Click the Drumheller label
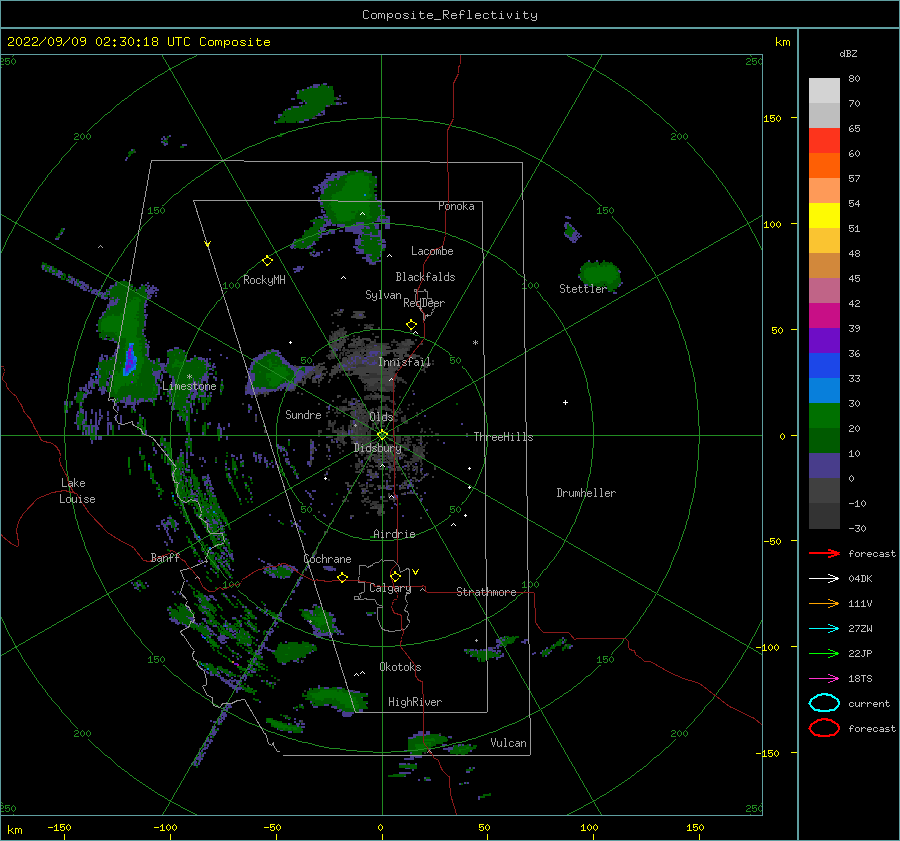Viewport: 900px width, 841px height. pyautogui.click(x=586, y=493)
